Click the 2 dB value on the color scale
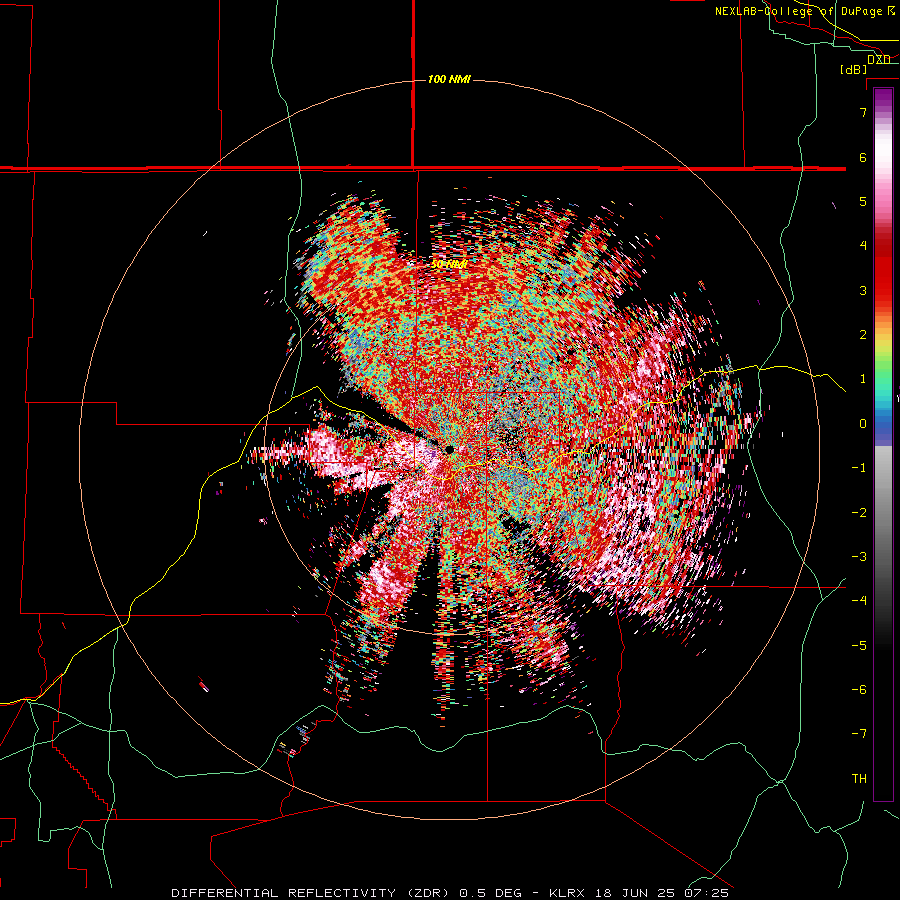 coord(863,335)
